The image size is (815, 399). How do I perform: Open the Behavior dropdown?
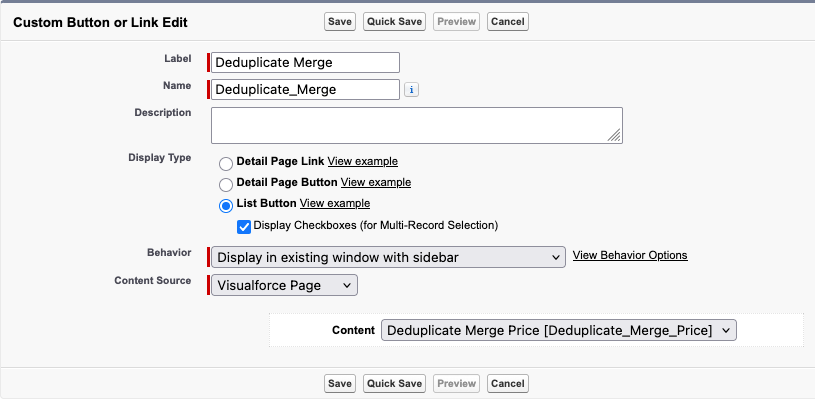click(x=388, y=257)
